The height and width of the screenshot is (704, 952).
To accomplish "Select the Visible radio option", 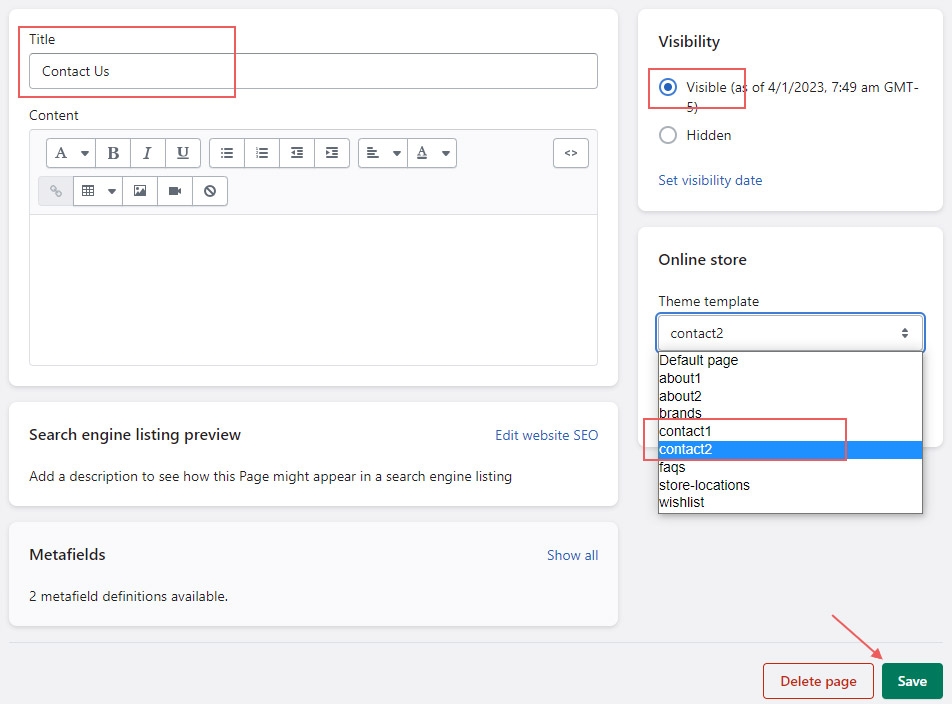I will pos(668,87).
